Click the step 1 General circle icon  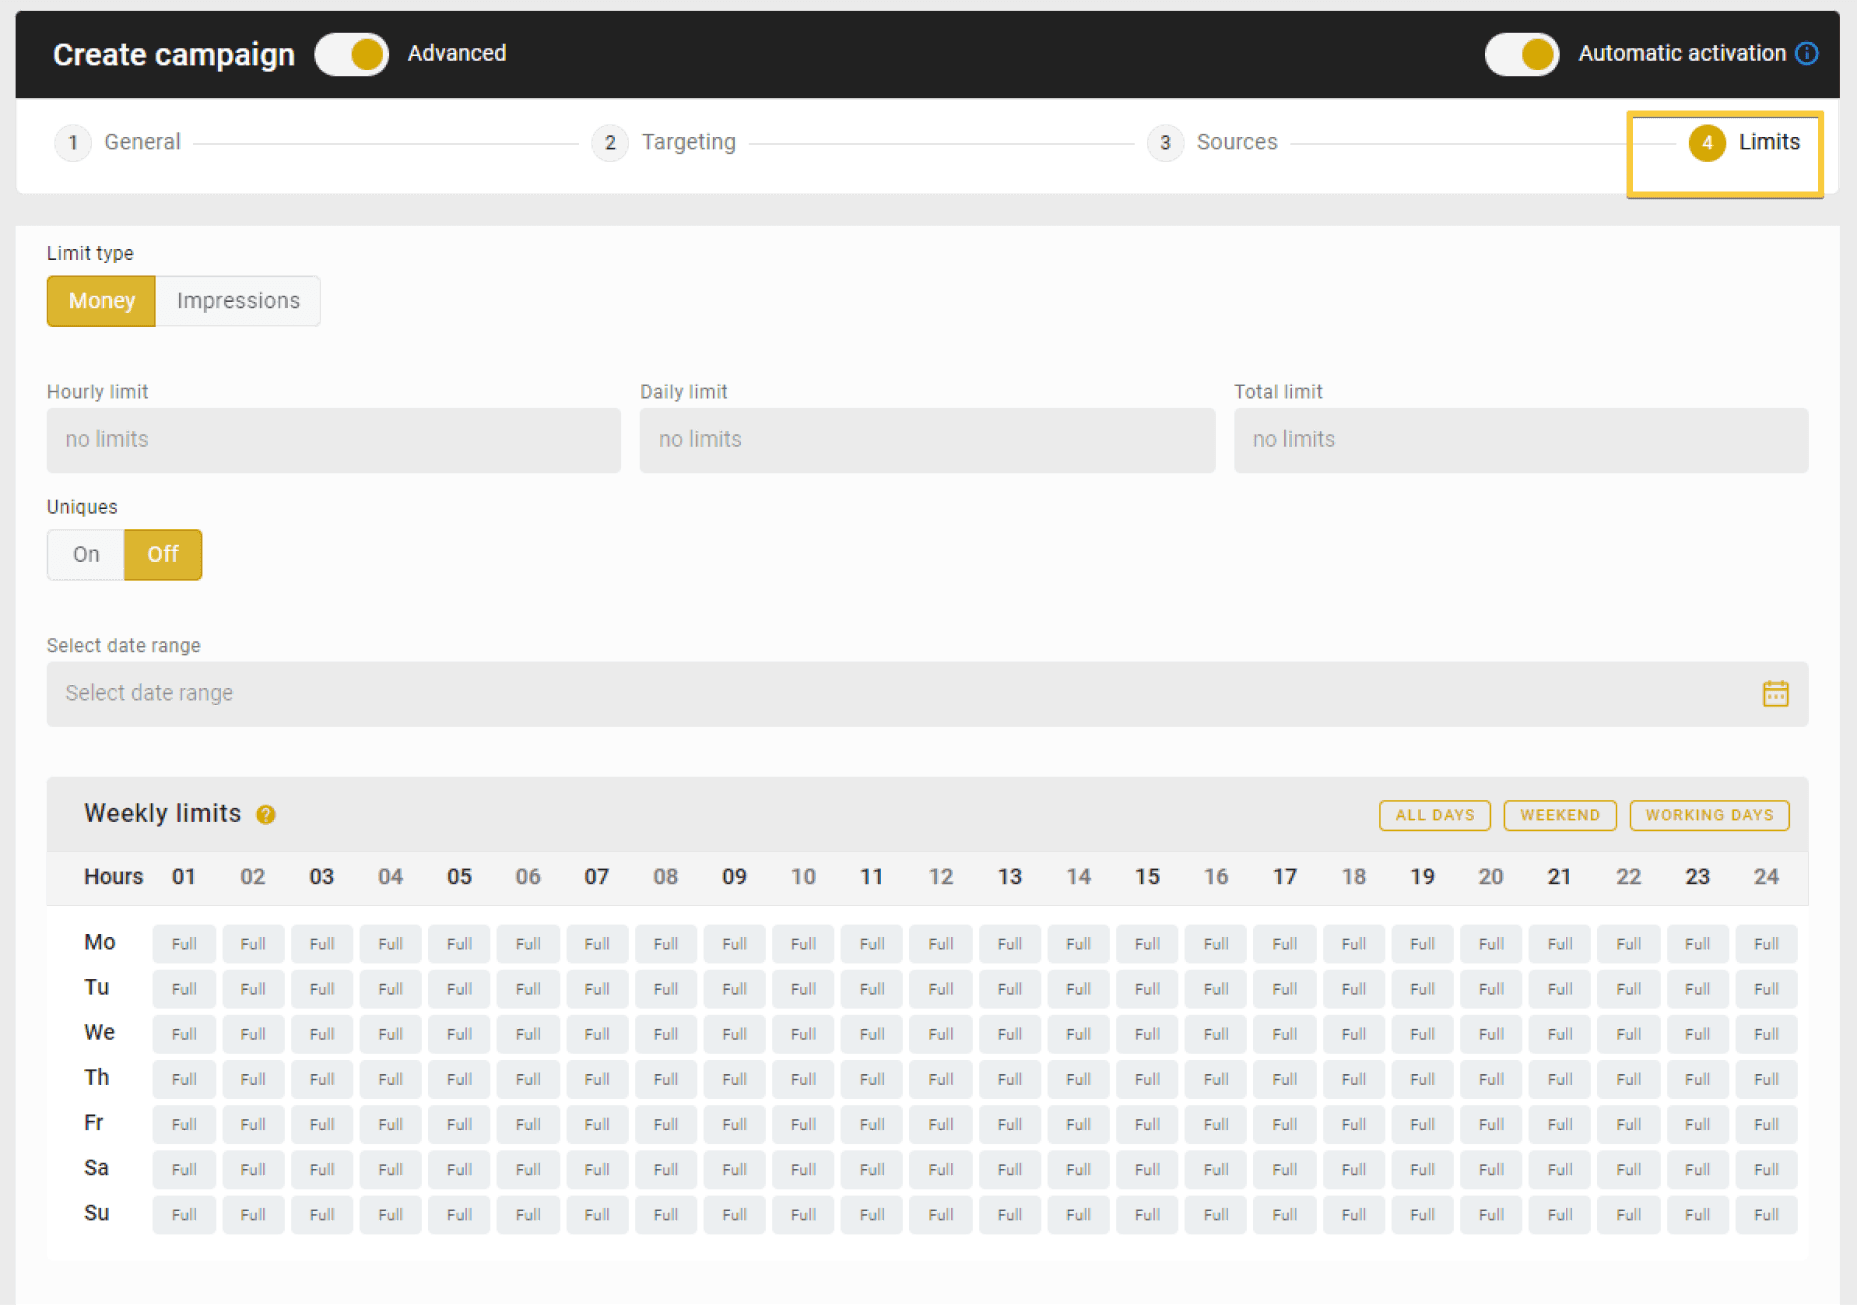pos(72,143)
